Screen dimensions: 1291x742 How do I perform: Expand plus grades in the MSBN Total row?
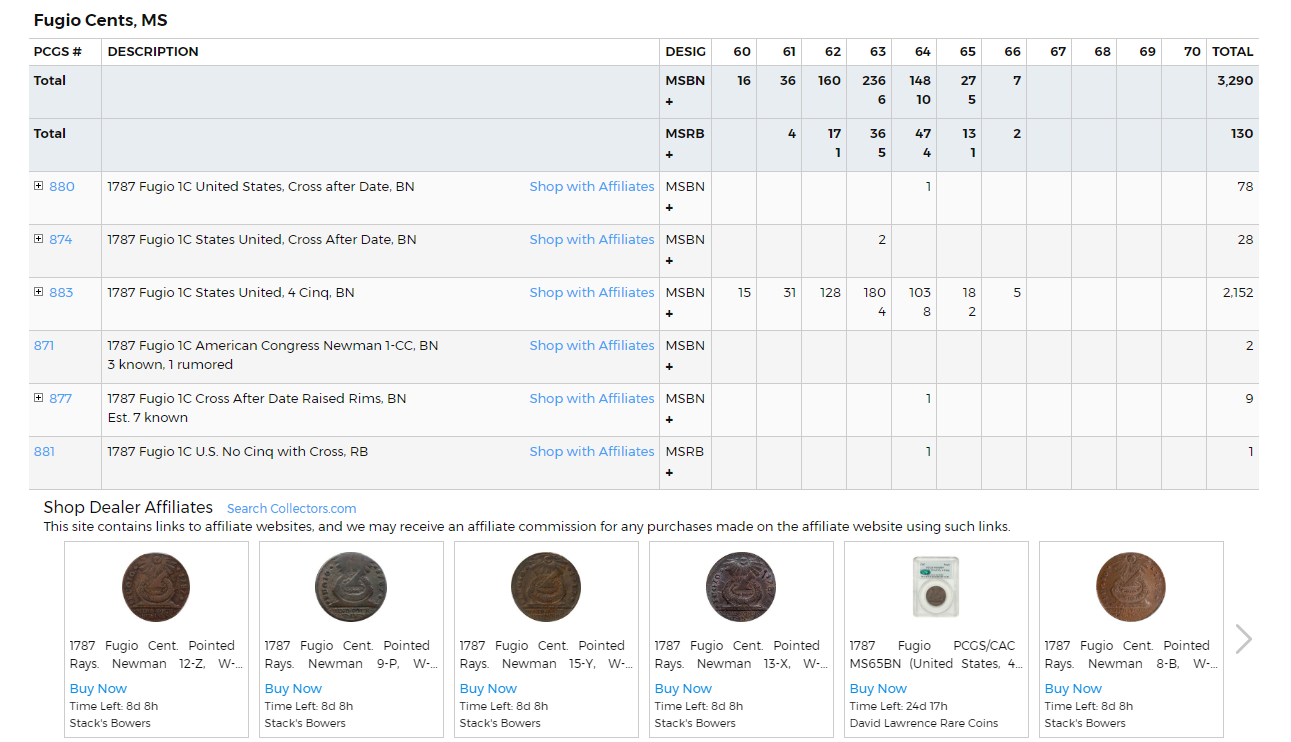click(x=669, y=102)
